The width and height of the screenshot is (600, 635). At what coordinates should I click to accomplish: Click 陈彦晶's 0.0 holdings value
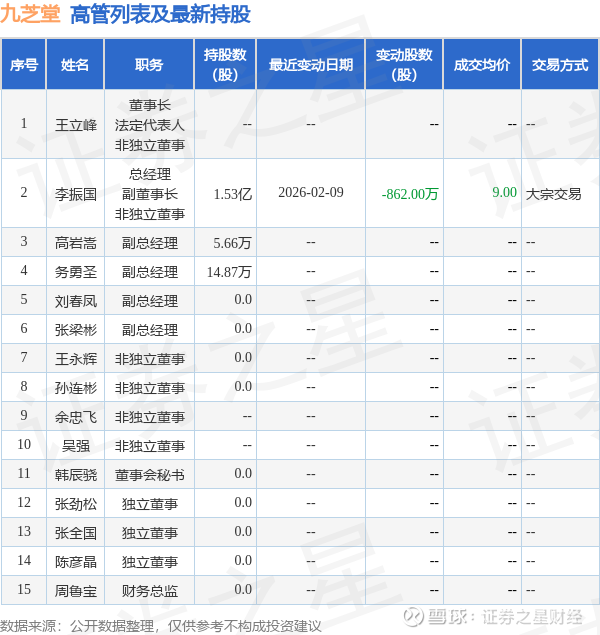click(243, 560)
